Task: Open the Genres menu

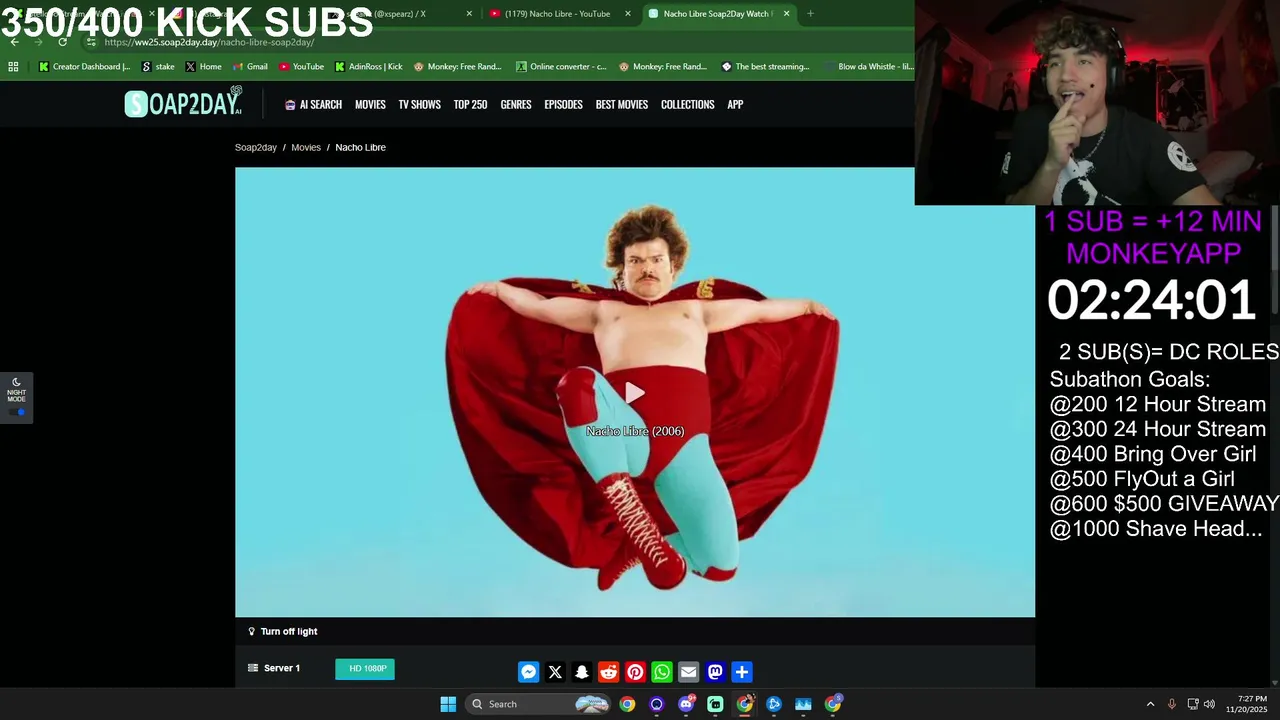Action: tap(516, 104)
